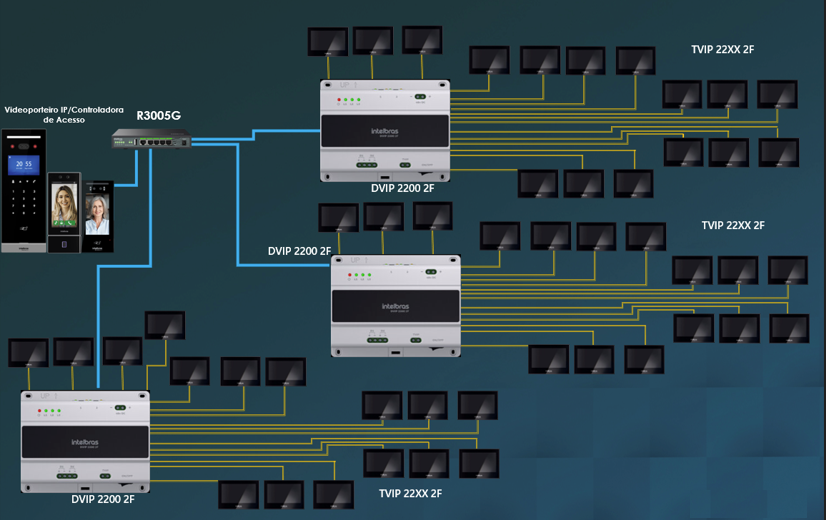Select the "R3005G" label text
826x520 pixels.
coord(159,115)
